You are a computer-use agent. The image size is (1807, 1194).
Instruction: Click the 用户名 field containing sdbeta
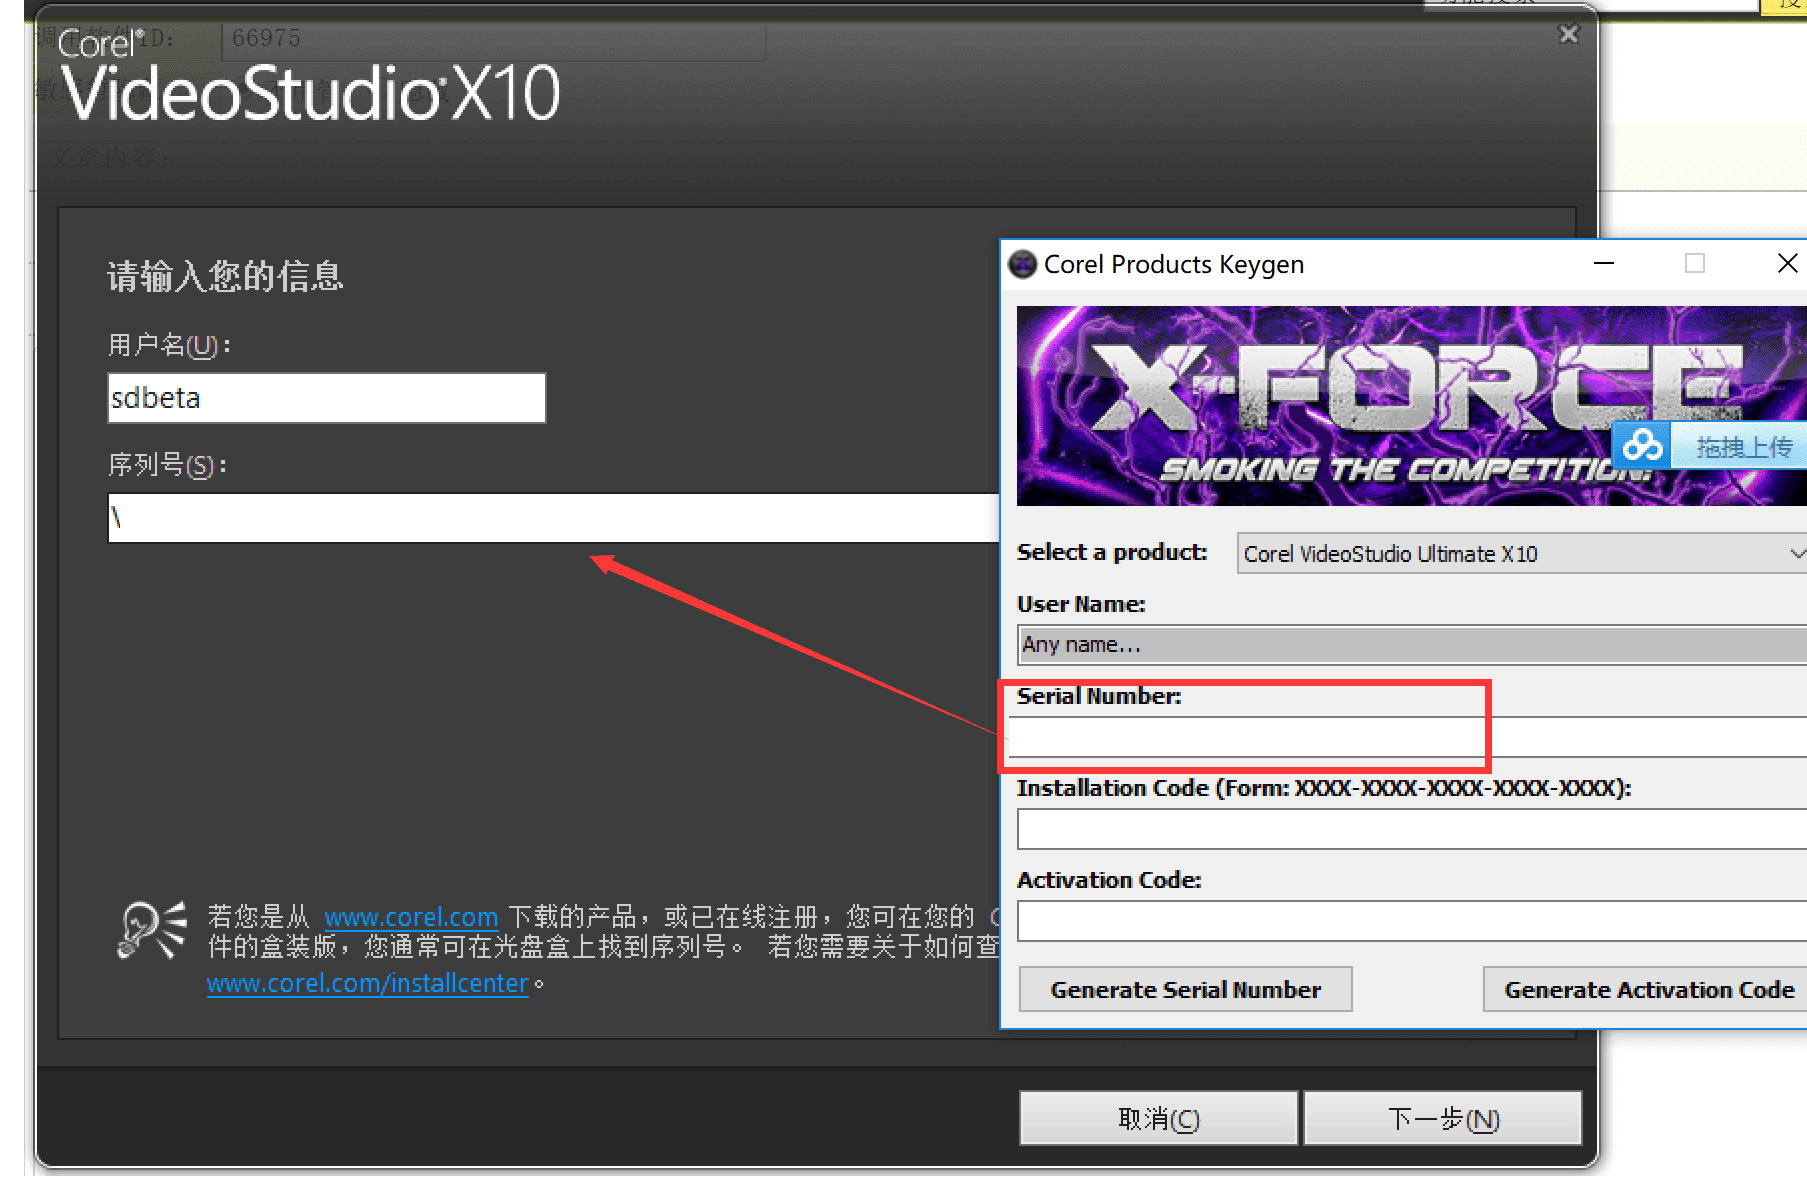pyautogui.click(x=327, y=398)
